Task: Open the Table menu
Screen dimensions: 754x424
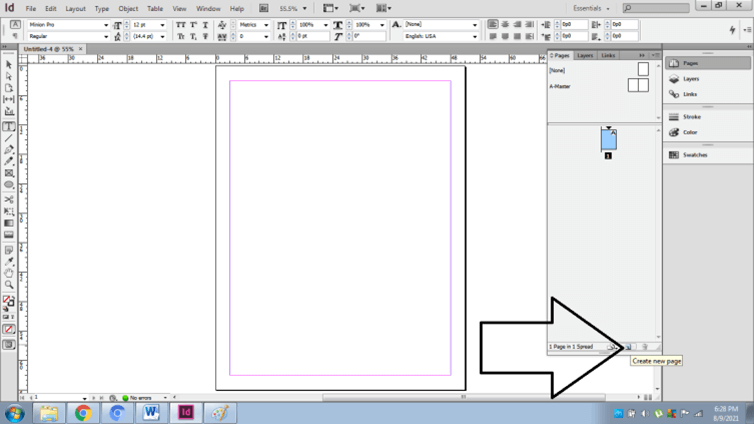Action: click(155, 9)
